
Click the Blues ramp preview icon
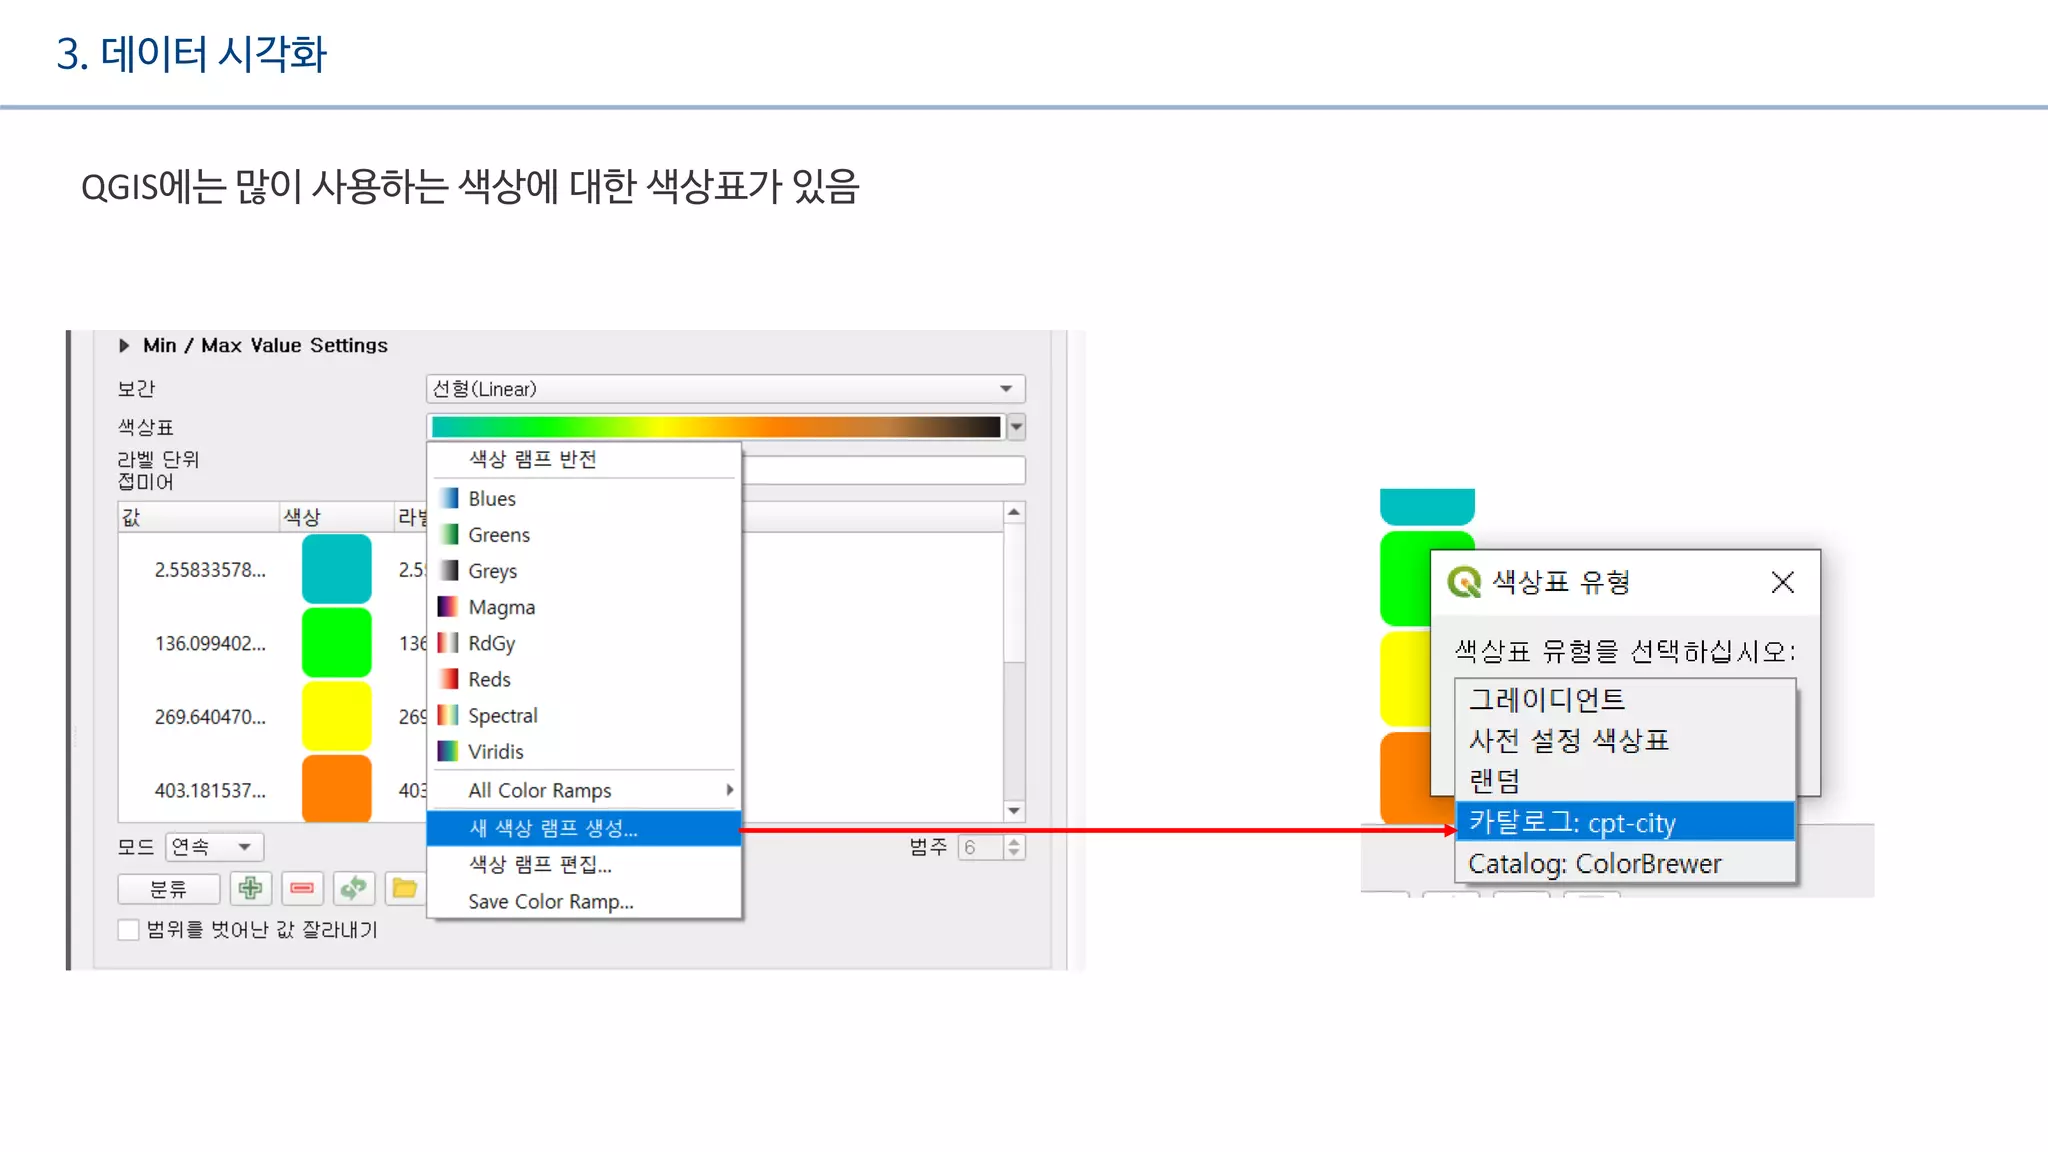pos(448,498)
